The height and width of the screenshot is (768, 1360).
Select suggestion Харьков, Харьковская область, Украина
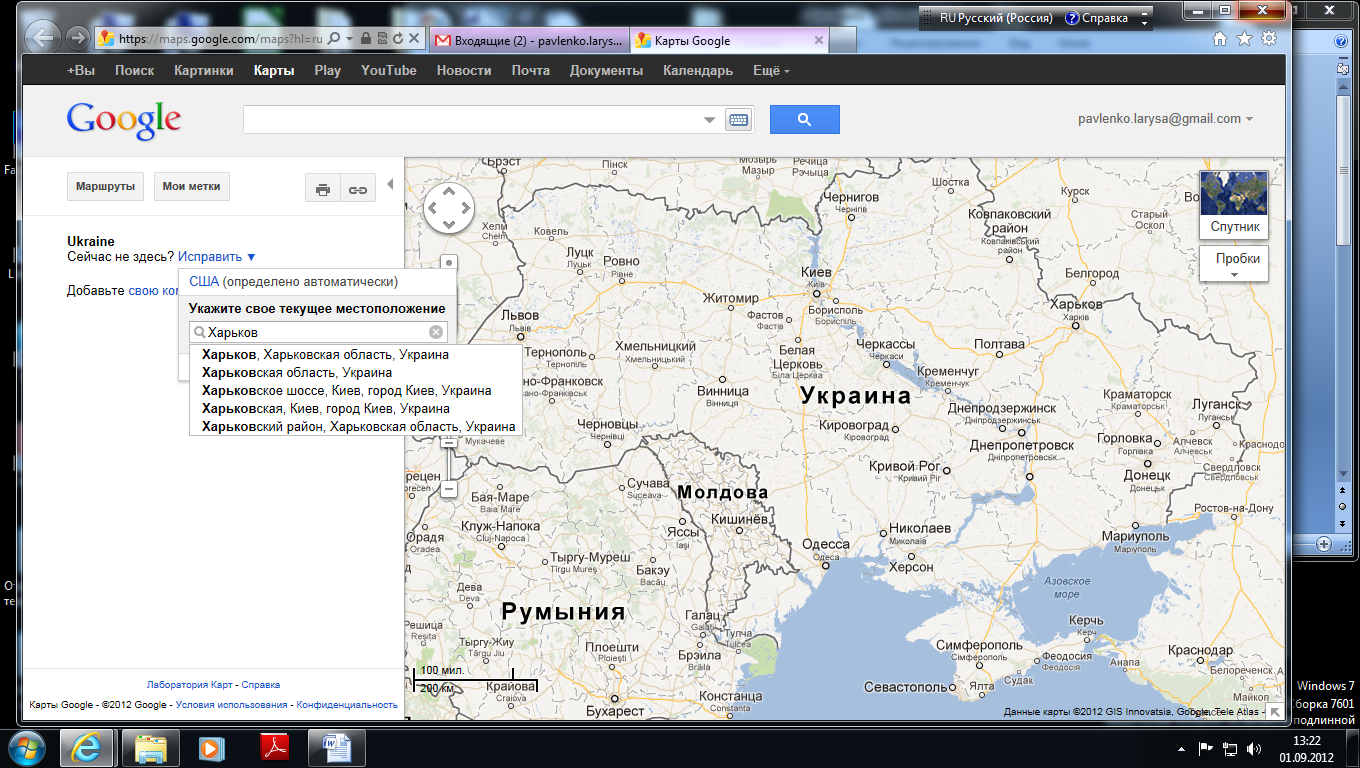[355, 354]
